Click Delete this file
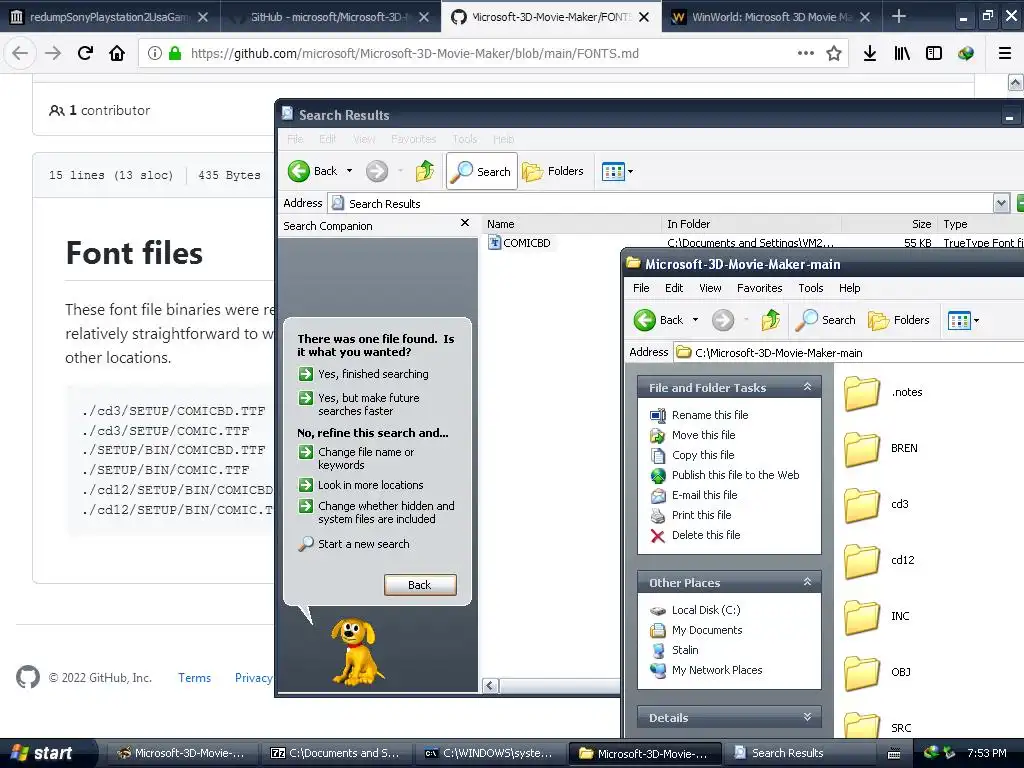 click(x=696, y=536)
